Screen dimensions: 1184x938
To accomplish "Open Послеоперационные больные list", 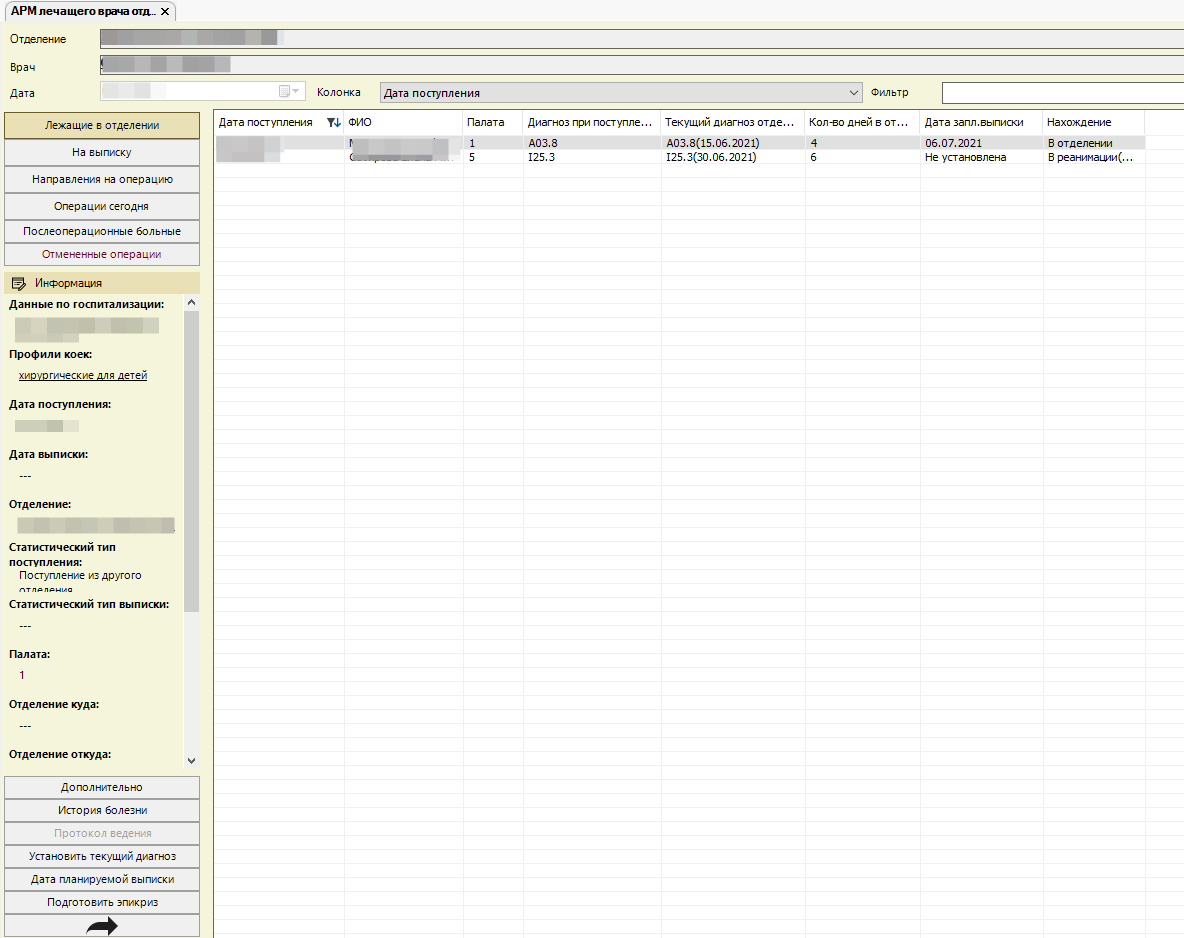I will click(x=102, y=231).
